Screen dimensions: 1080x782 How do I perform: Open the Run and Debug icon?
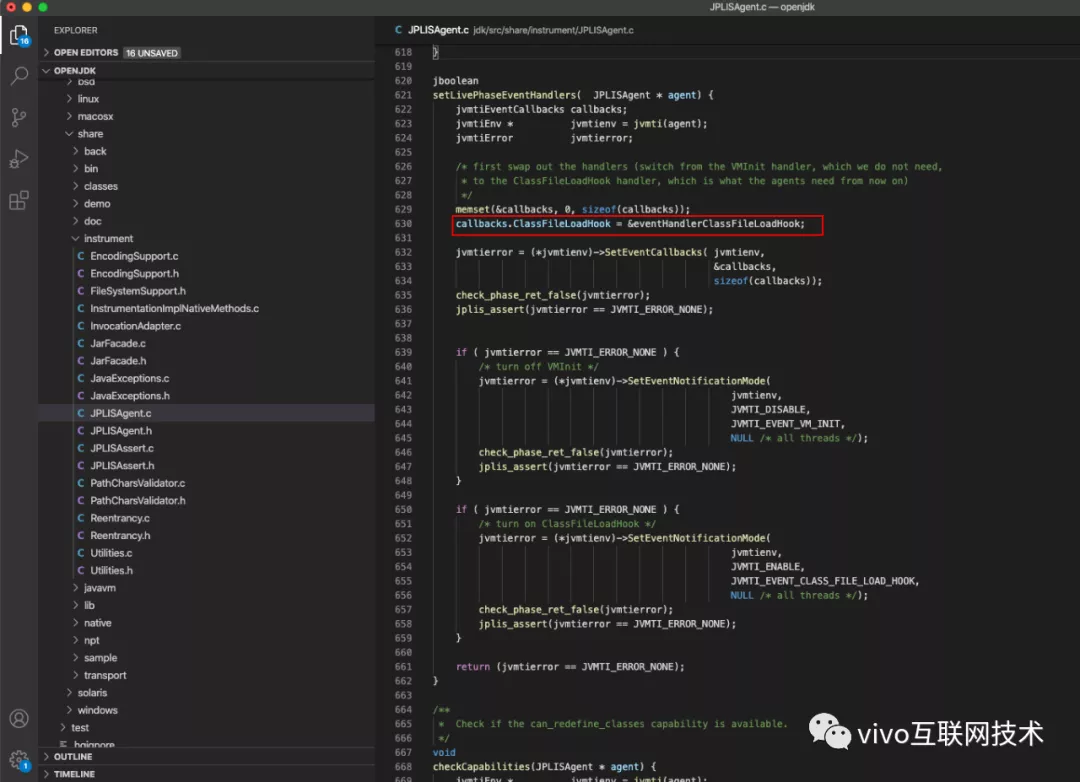coord(19,159)
